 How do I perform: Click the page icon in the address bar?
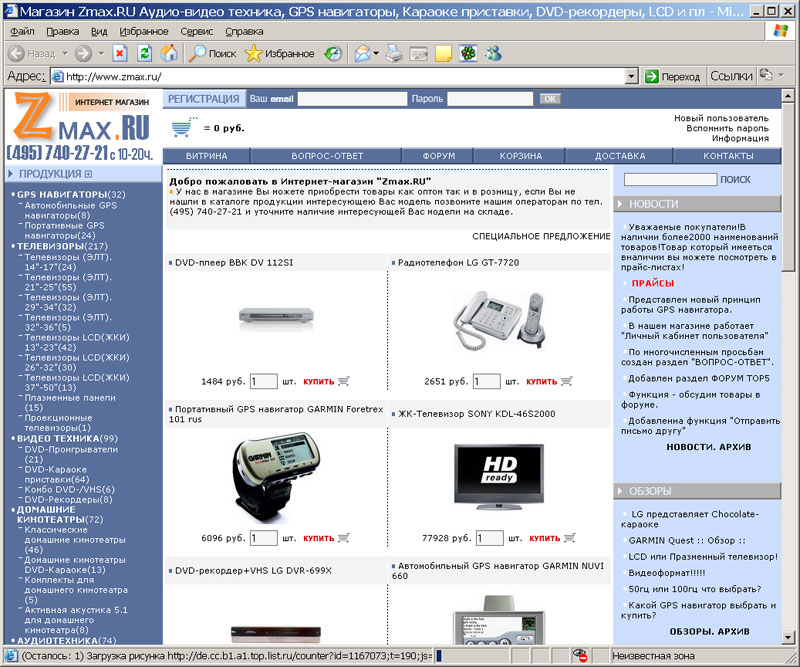[58, 77]
